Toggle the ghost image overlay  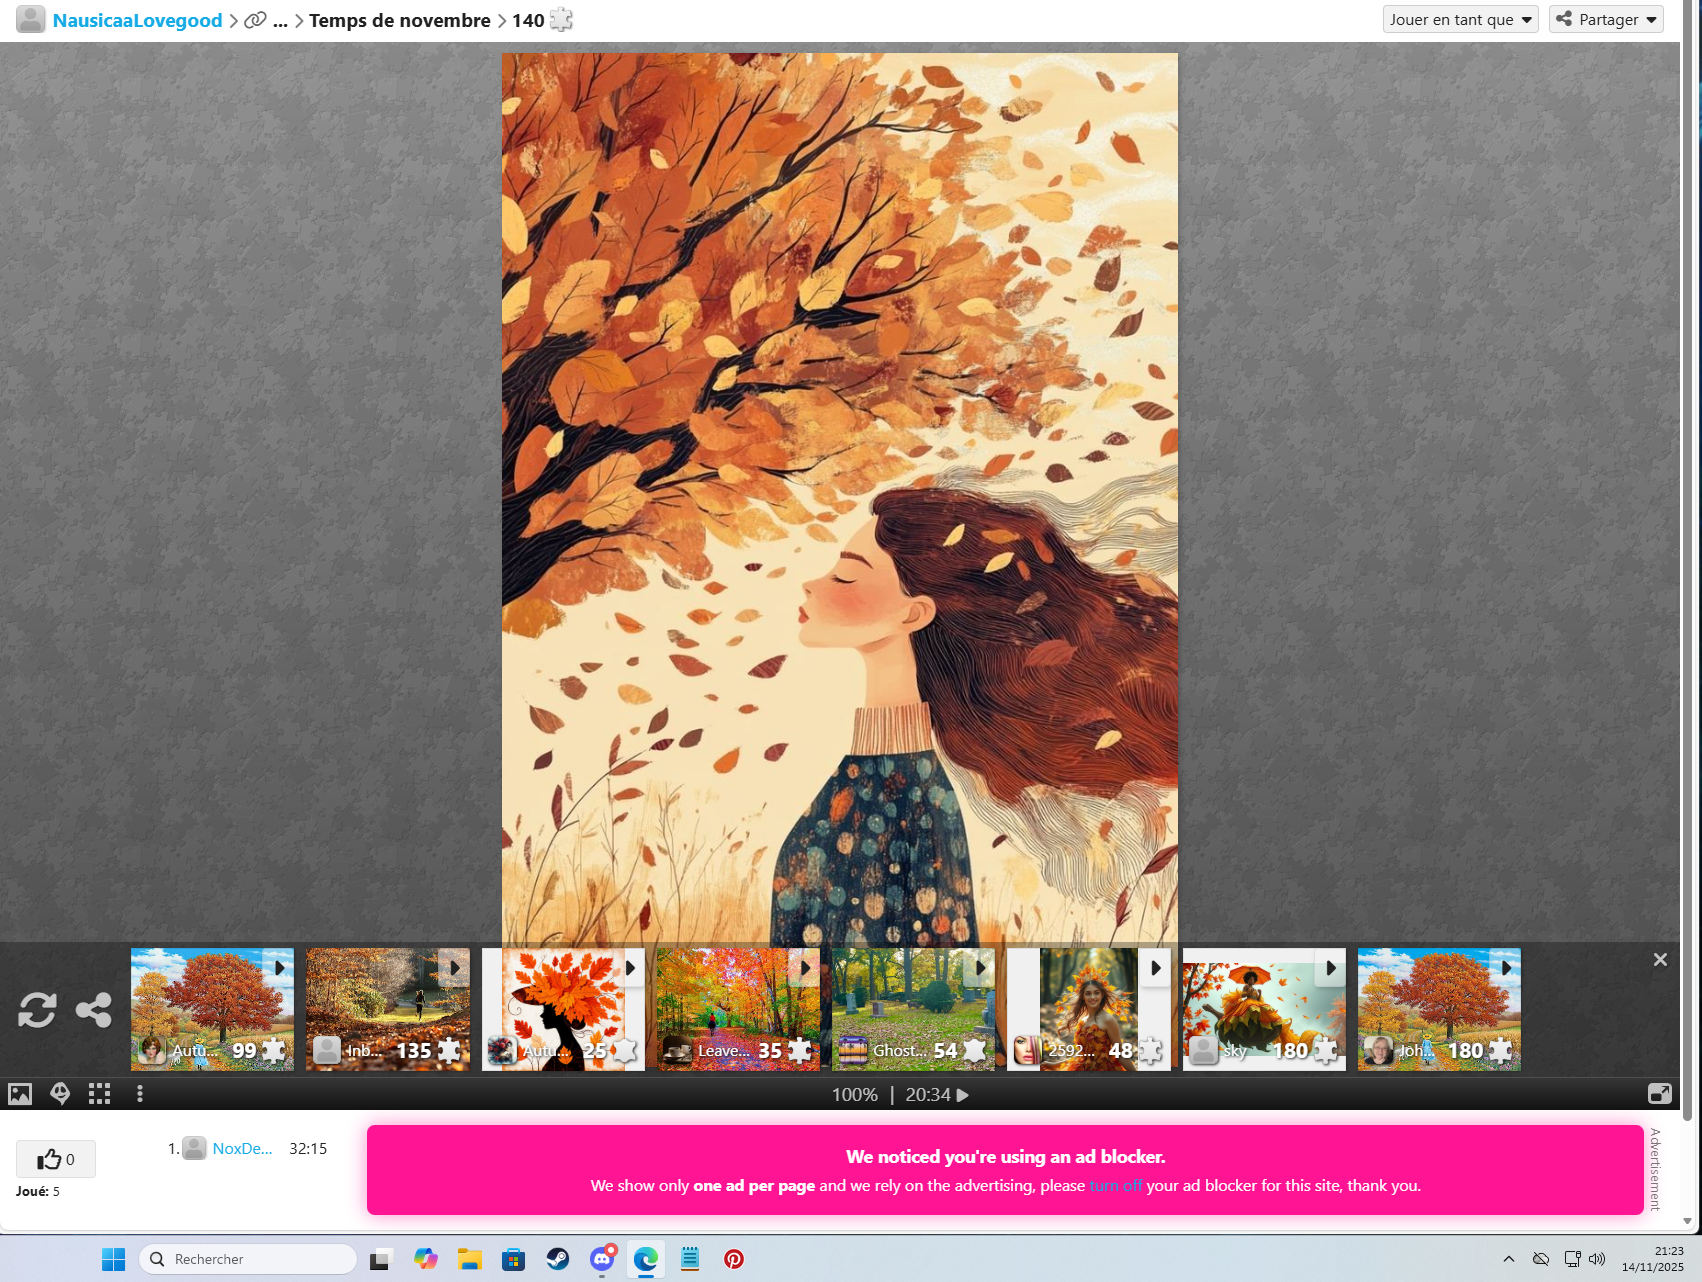coord(60,1094)
